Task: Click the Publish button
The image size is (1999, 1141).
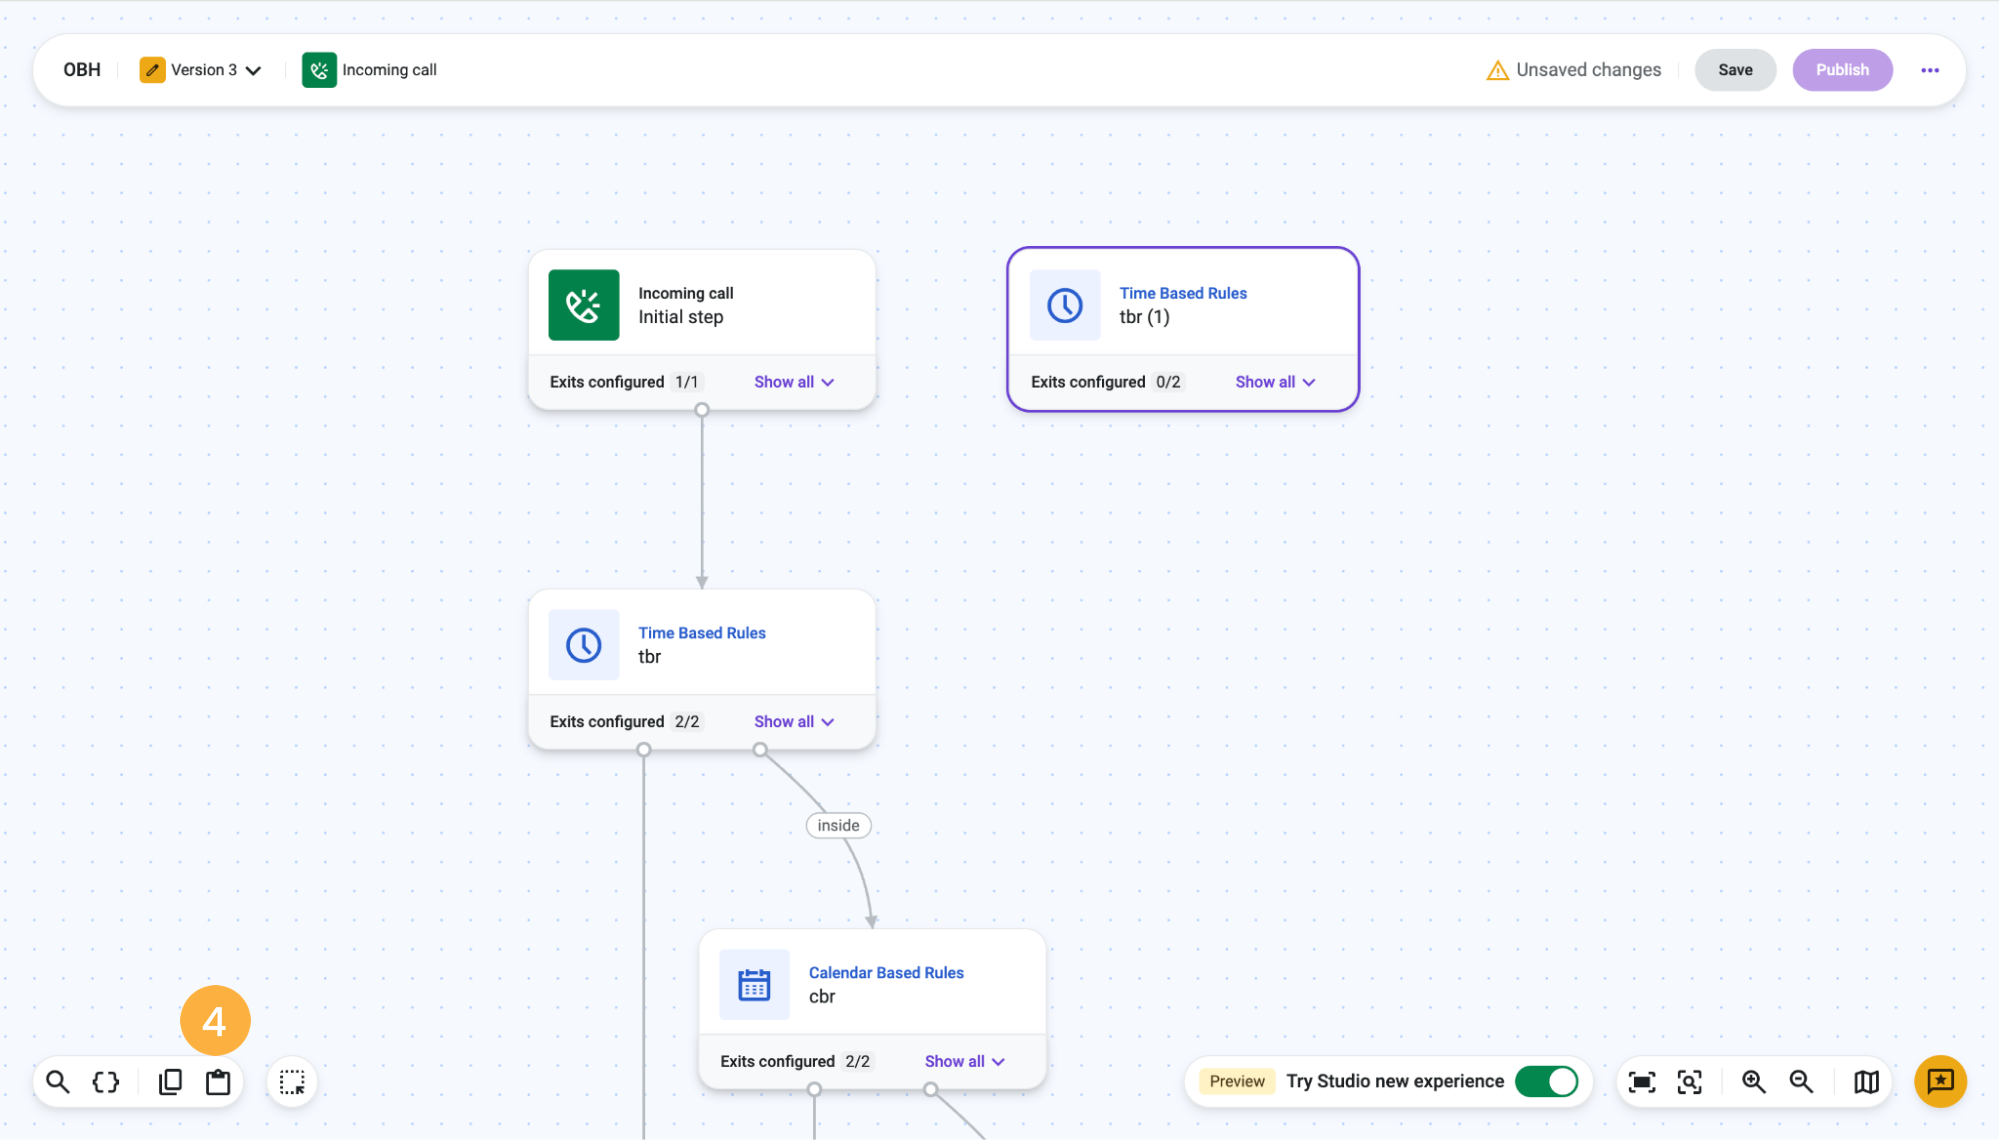Action: pos(1842,70)
